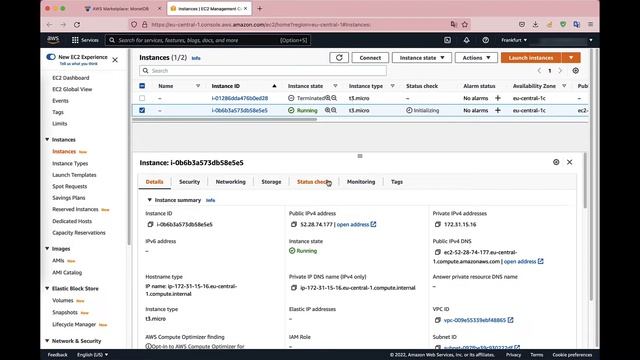Open a new browser tab
The height and width of the screenshot is (360, 640).
pyautogui.click(x=260, y=9)
